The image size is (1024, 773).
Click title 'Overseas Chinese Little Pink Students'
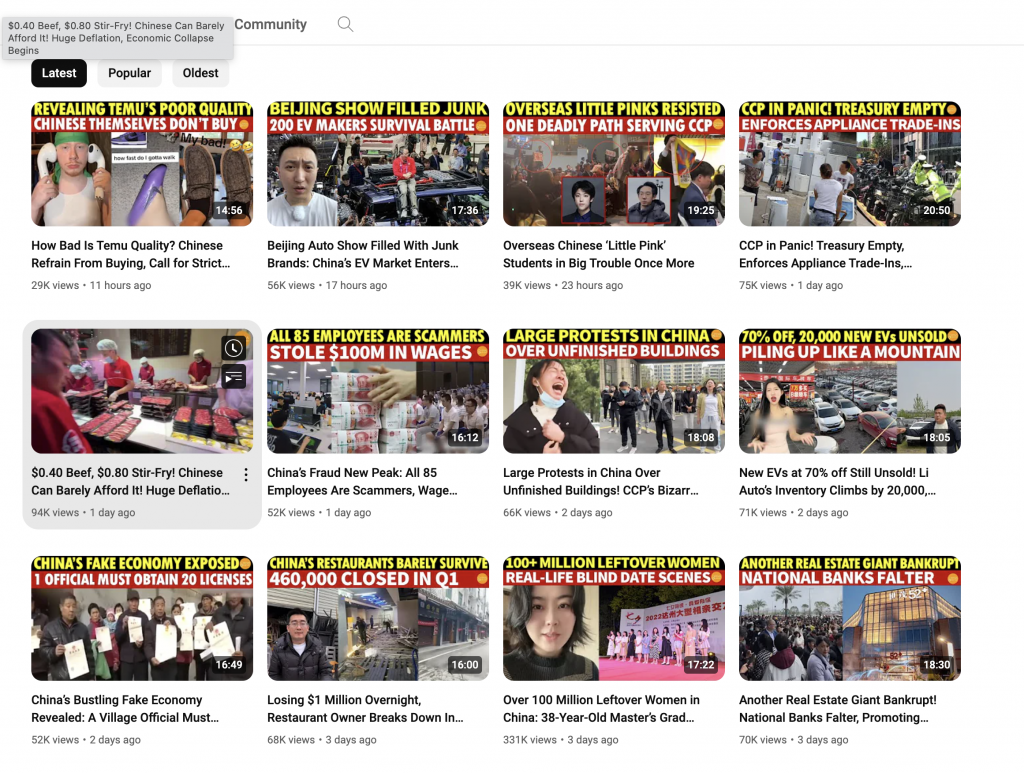click(599, 254)
